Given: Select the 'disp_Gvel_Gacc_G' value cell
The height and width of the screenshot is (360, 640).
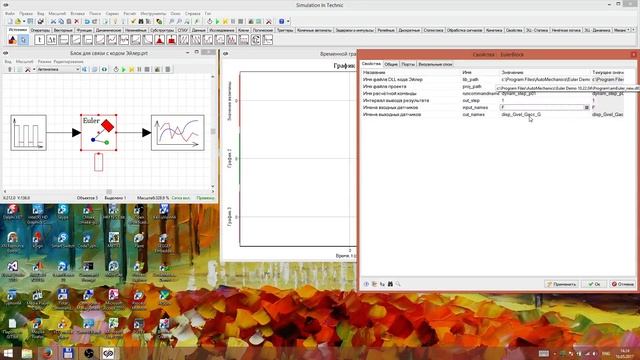Looking at the screenshot, I should pyautogui.click(x=545, y=115).
